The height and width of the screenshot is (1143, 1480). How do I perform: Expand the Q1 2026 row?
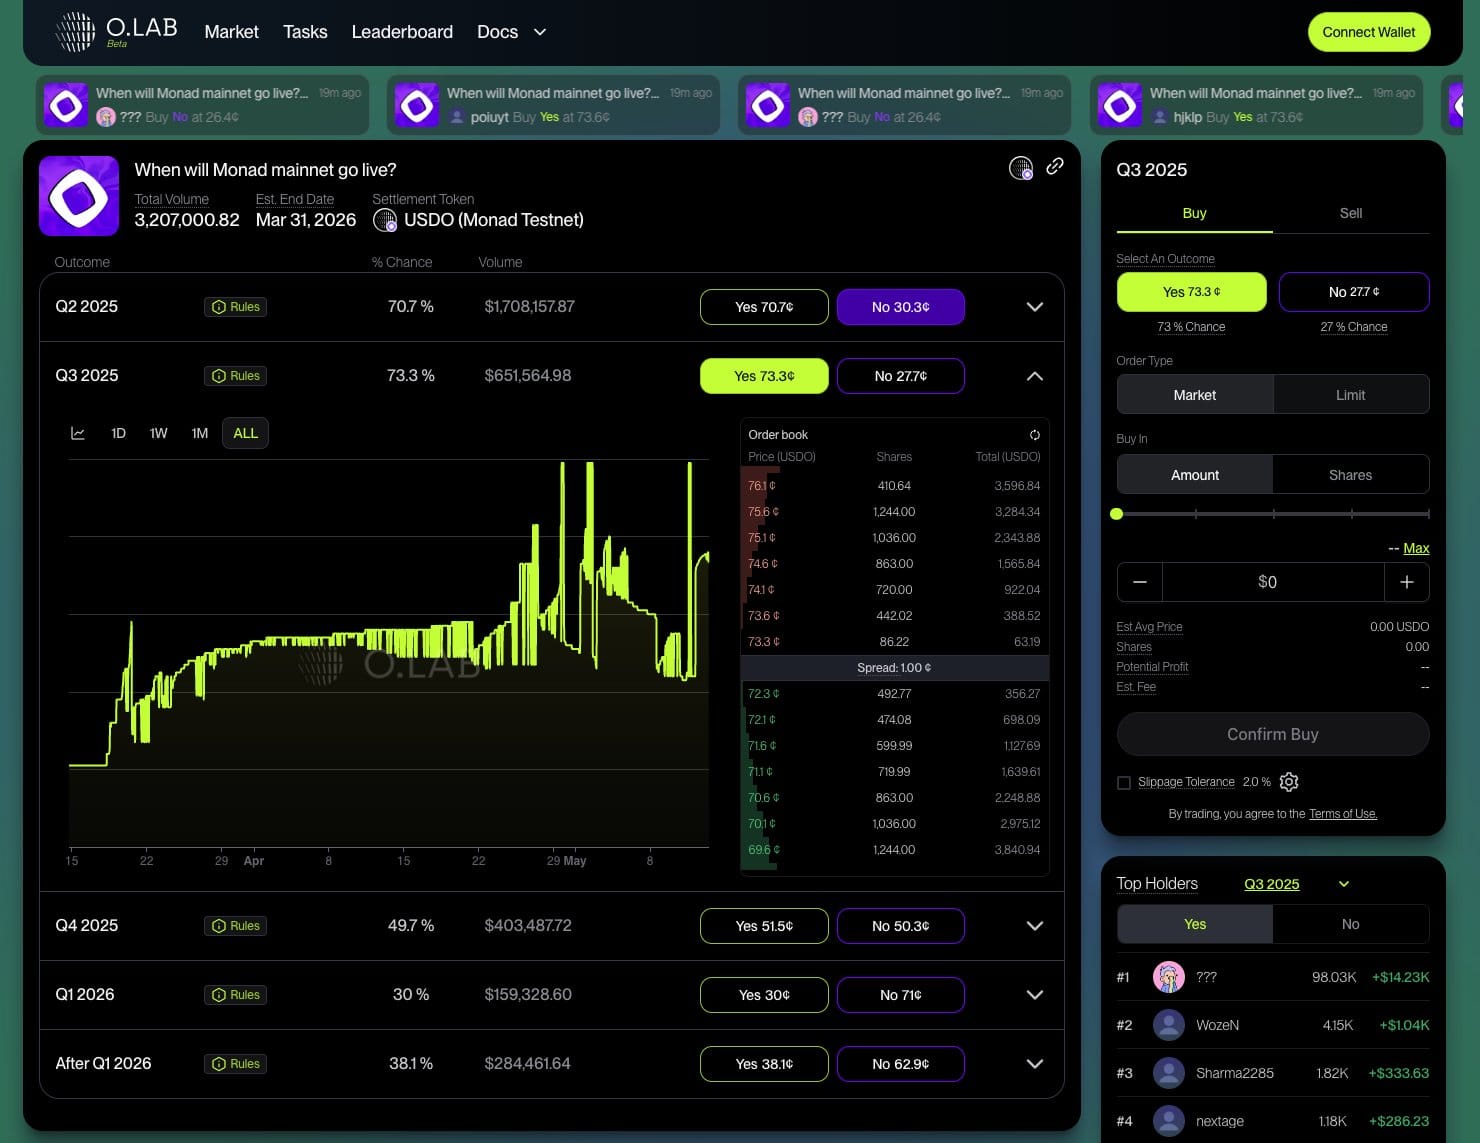pos(1035,995)
